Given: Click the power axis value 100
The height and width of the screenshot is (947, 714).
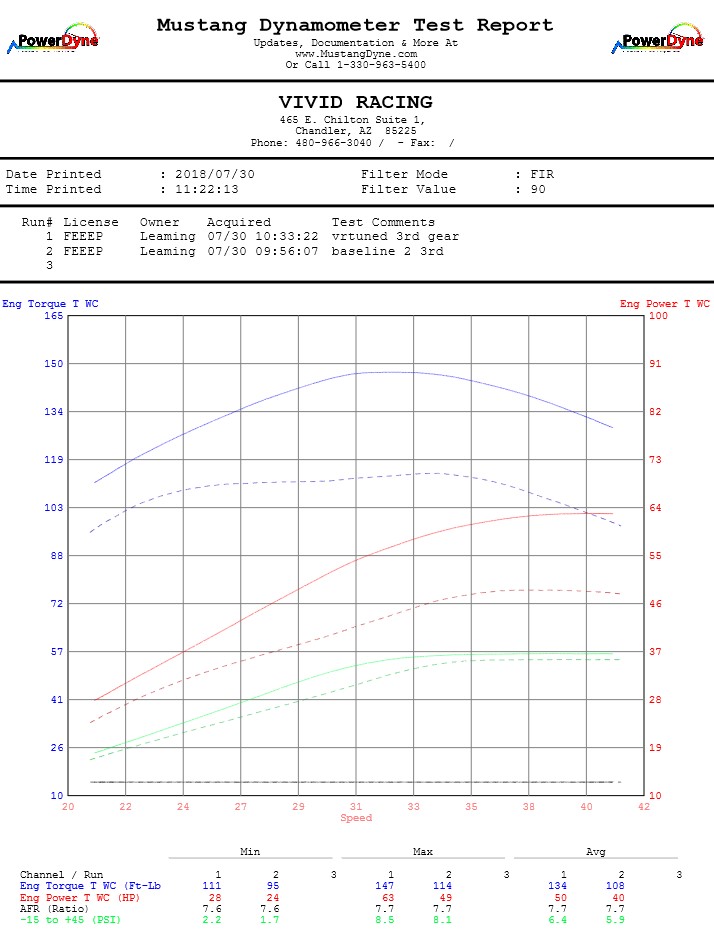Looking at the screenshot, I should [658, 315].
